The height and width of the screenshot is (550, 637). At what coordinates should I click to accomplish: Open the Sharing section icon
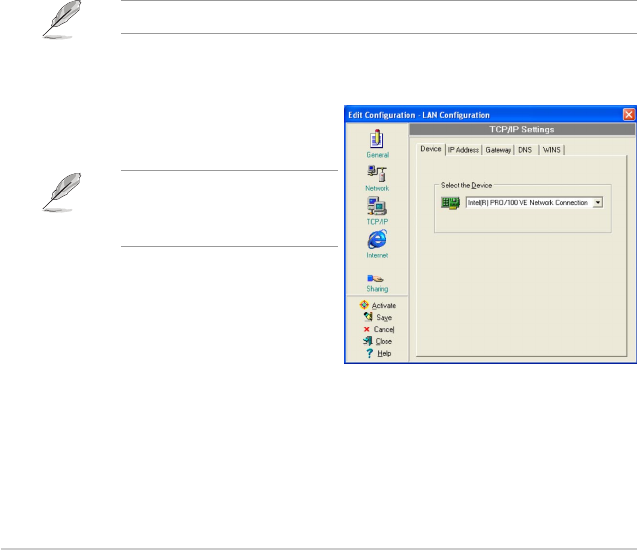coord(375,279)
